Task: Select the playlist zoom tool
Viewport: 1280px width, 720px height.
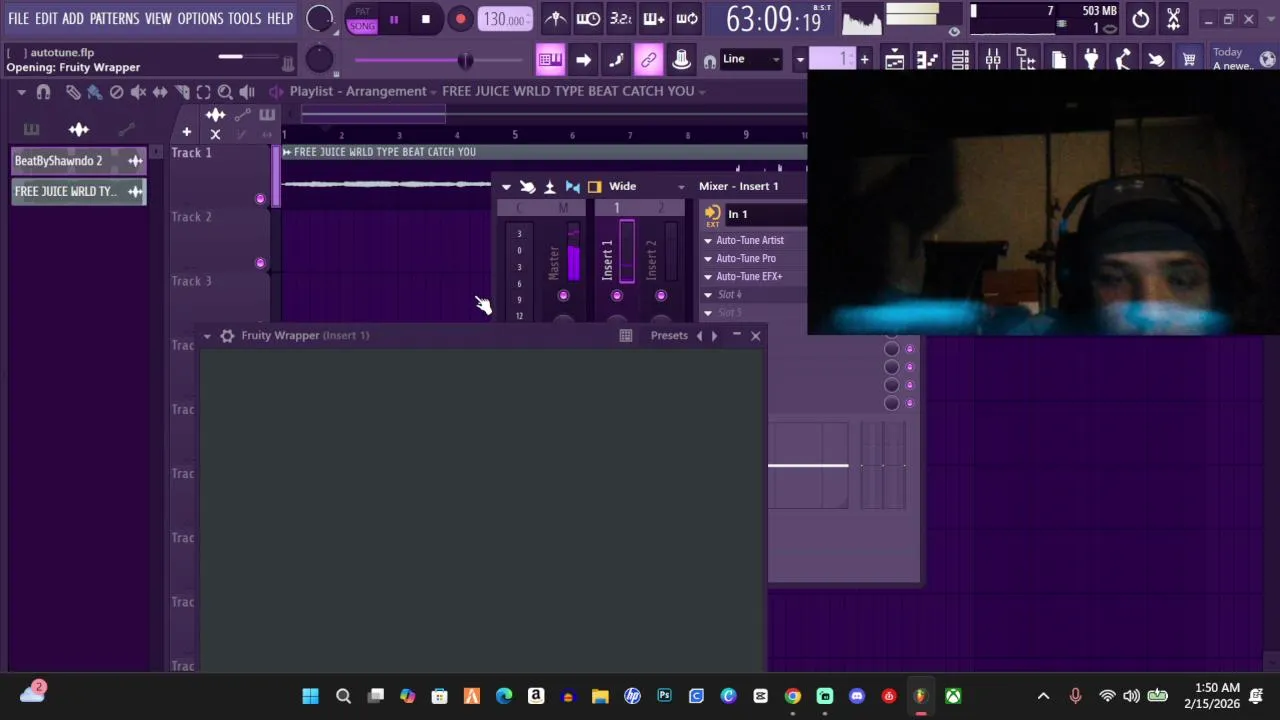Action: click(225, 92)
